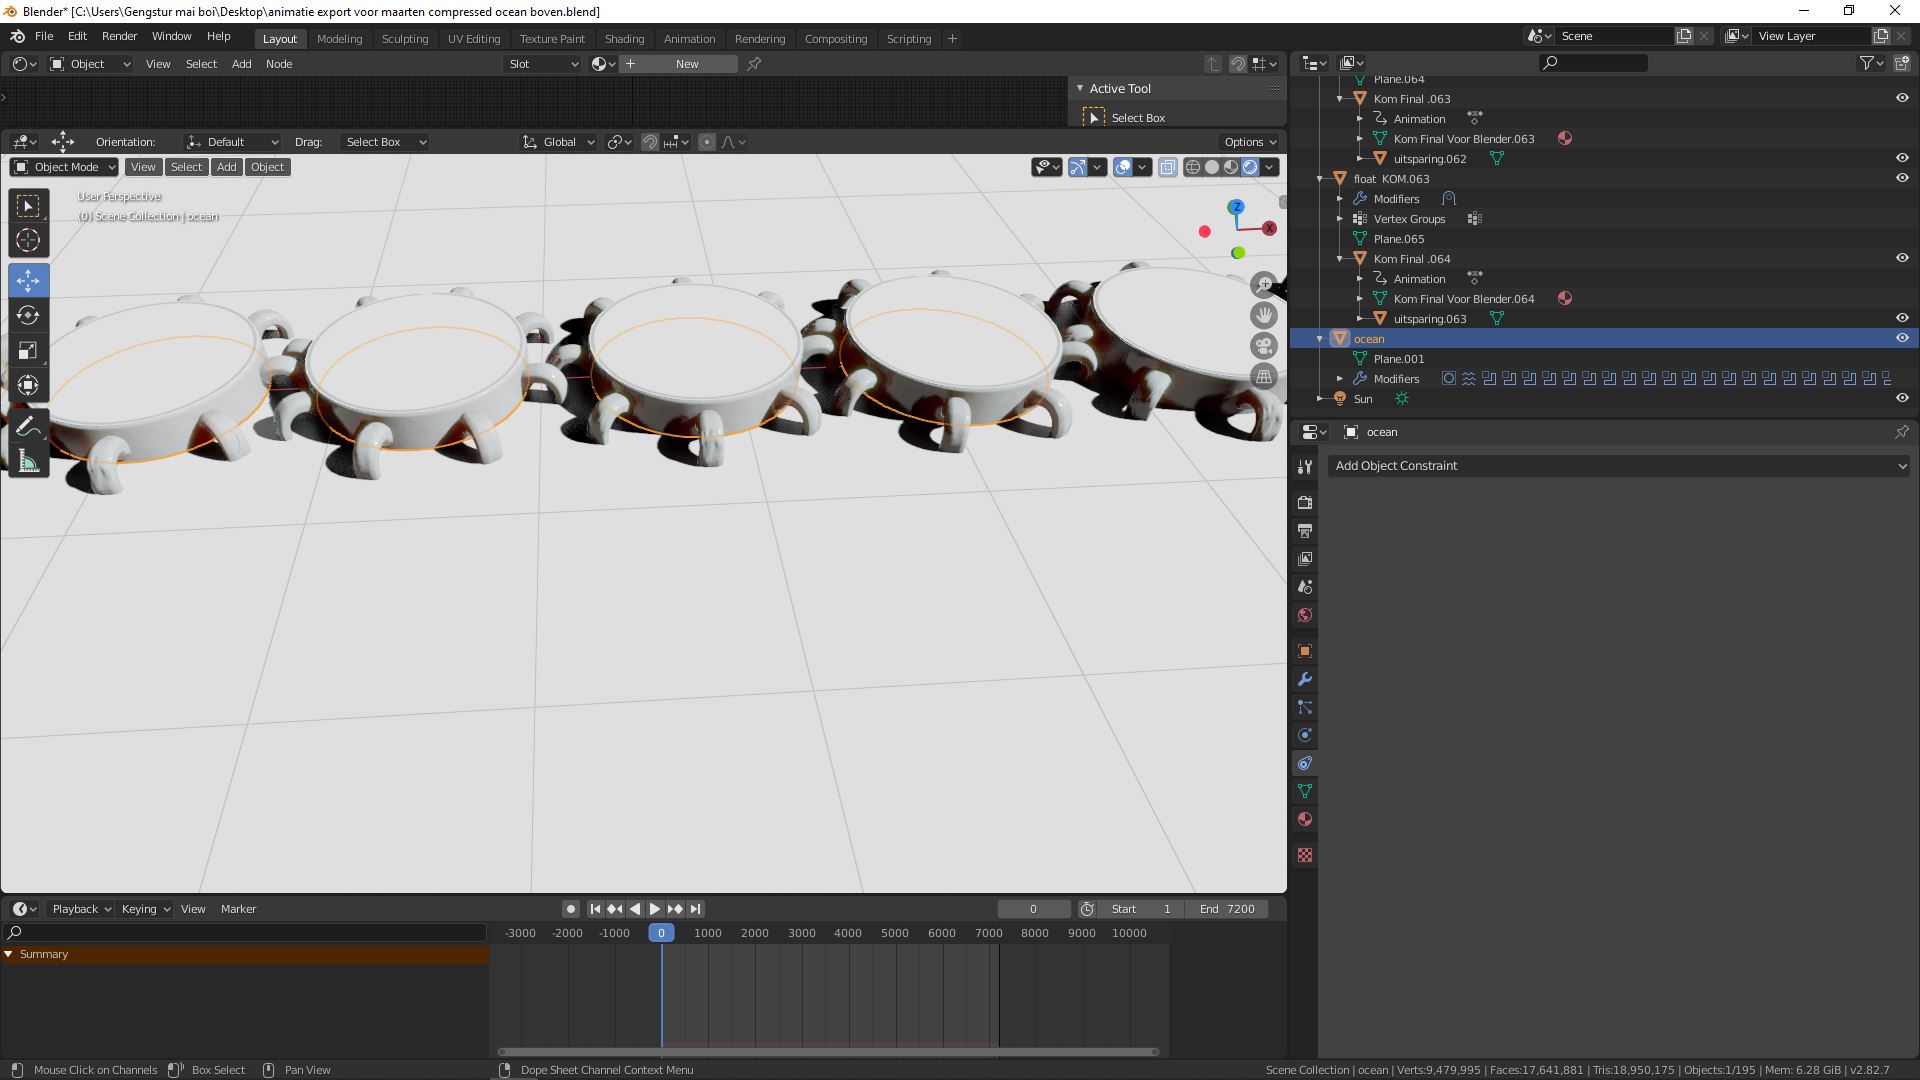This screenshot has width=1920, height=1080.
Task: Toggle perspective/orthographic grid icon in viewport
Action: tap(1264, 377)
